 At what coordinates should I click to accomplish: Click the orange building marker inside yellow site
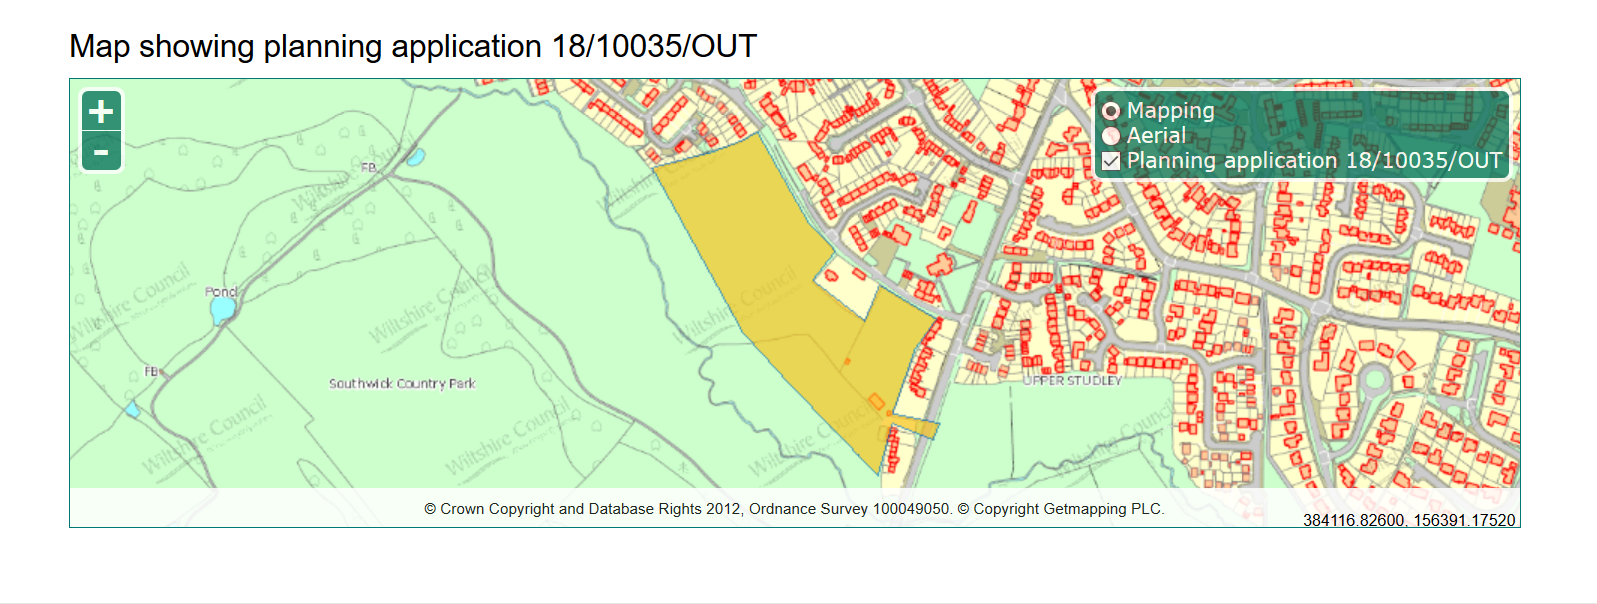coord(876,402)
